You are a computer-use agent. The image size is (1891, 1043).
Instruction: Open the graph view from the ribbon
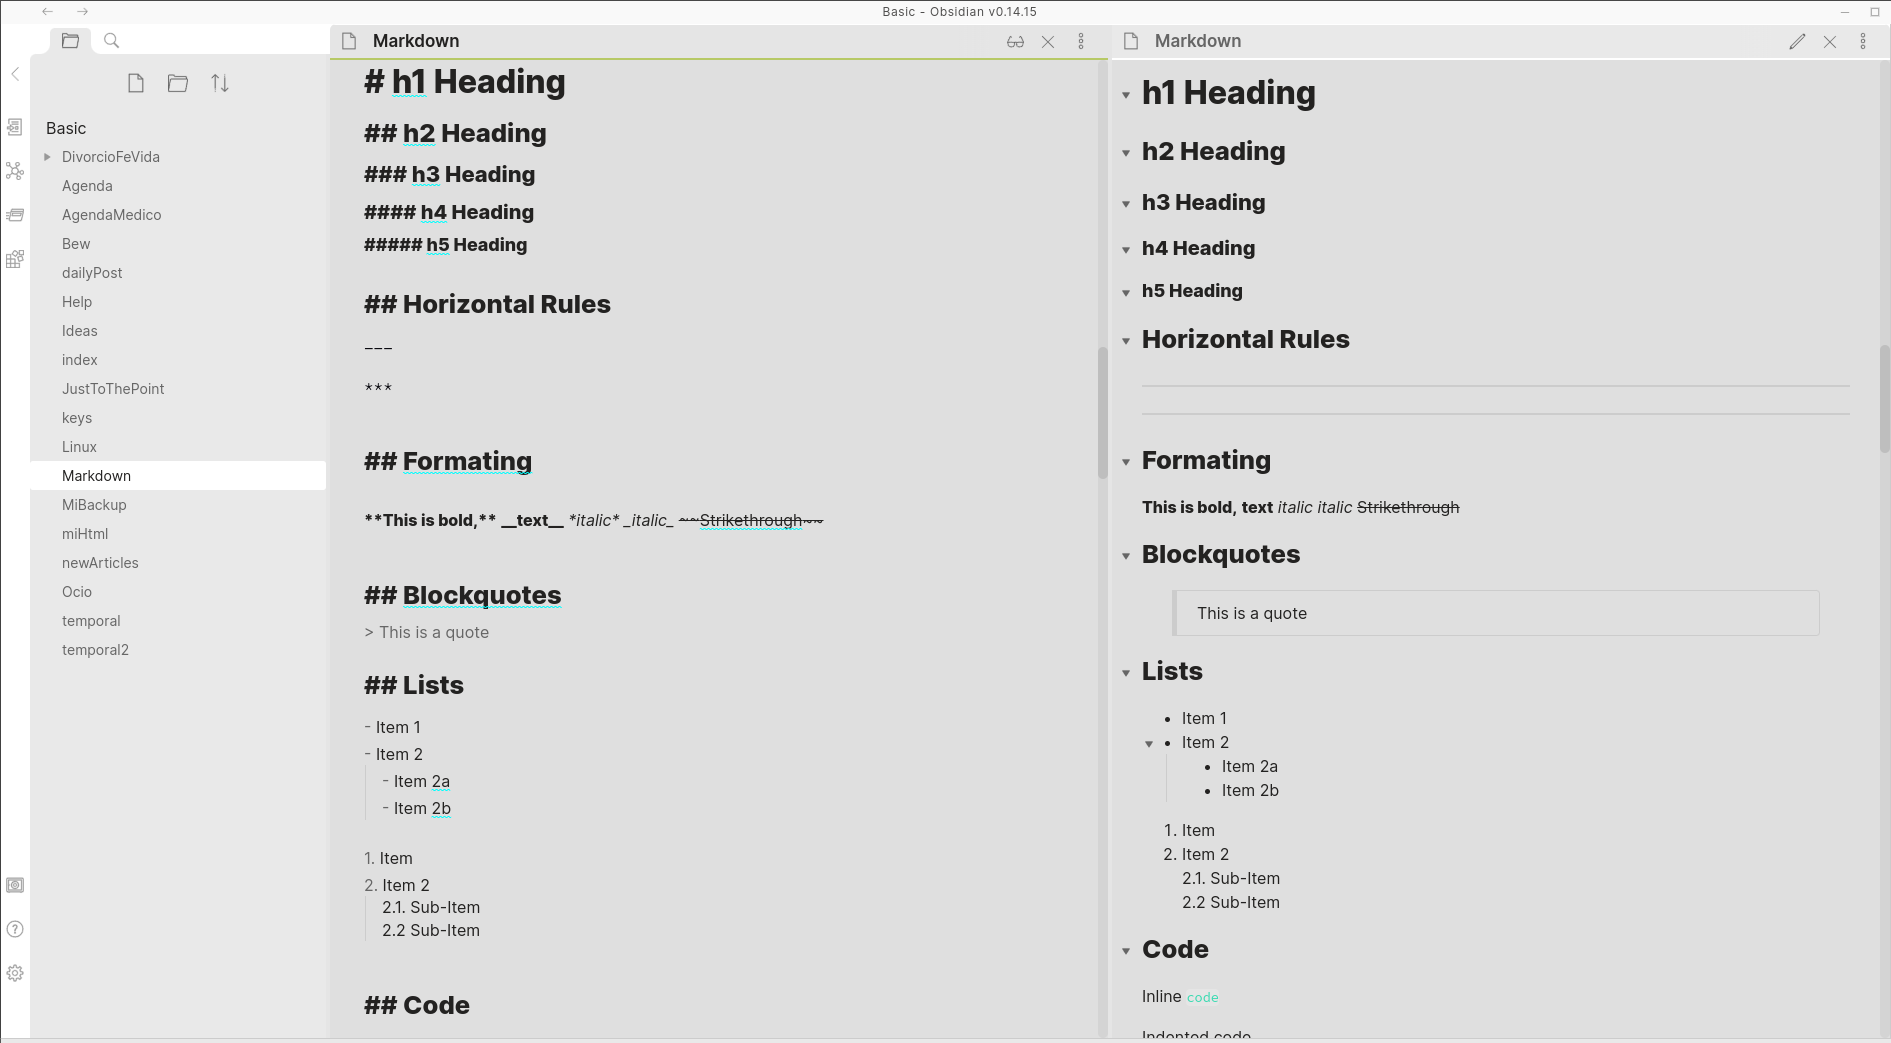[x=15, y=171]
